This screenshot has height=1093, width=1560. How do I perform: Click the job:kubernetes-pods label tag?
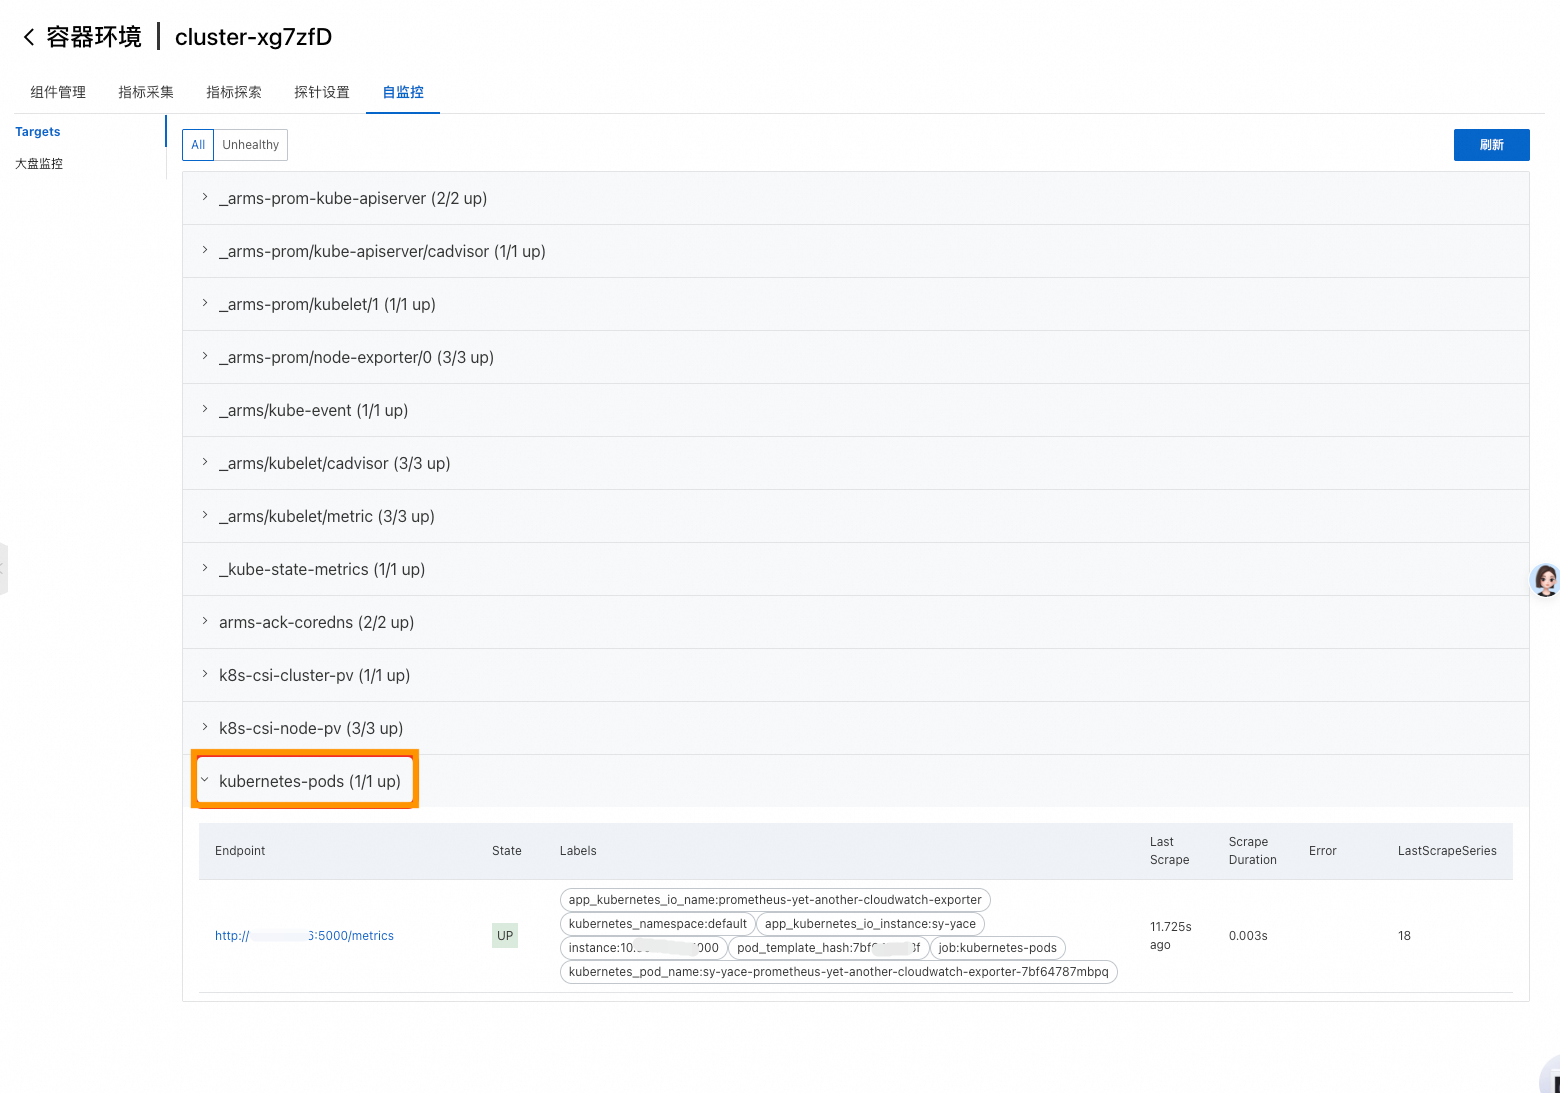pos(997,948)
